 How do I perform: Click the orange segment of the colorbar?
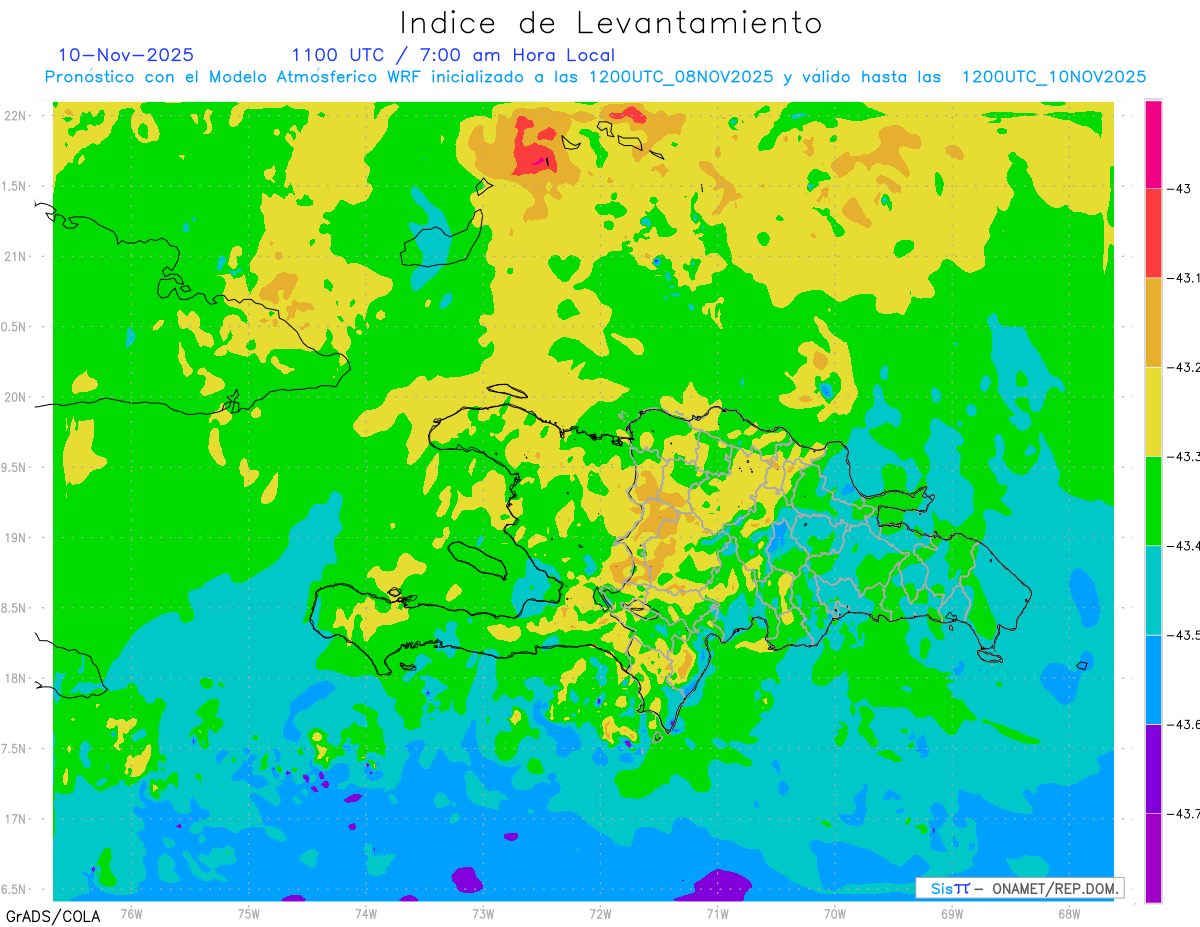click(x=1153, y=322)
